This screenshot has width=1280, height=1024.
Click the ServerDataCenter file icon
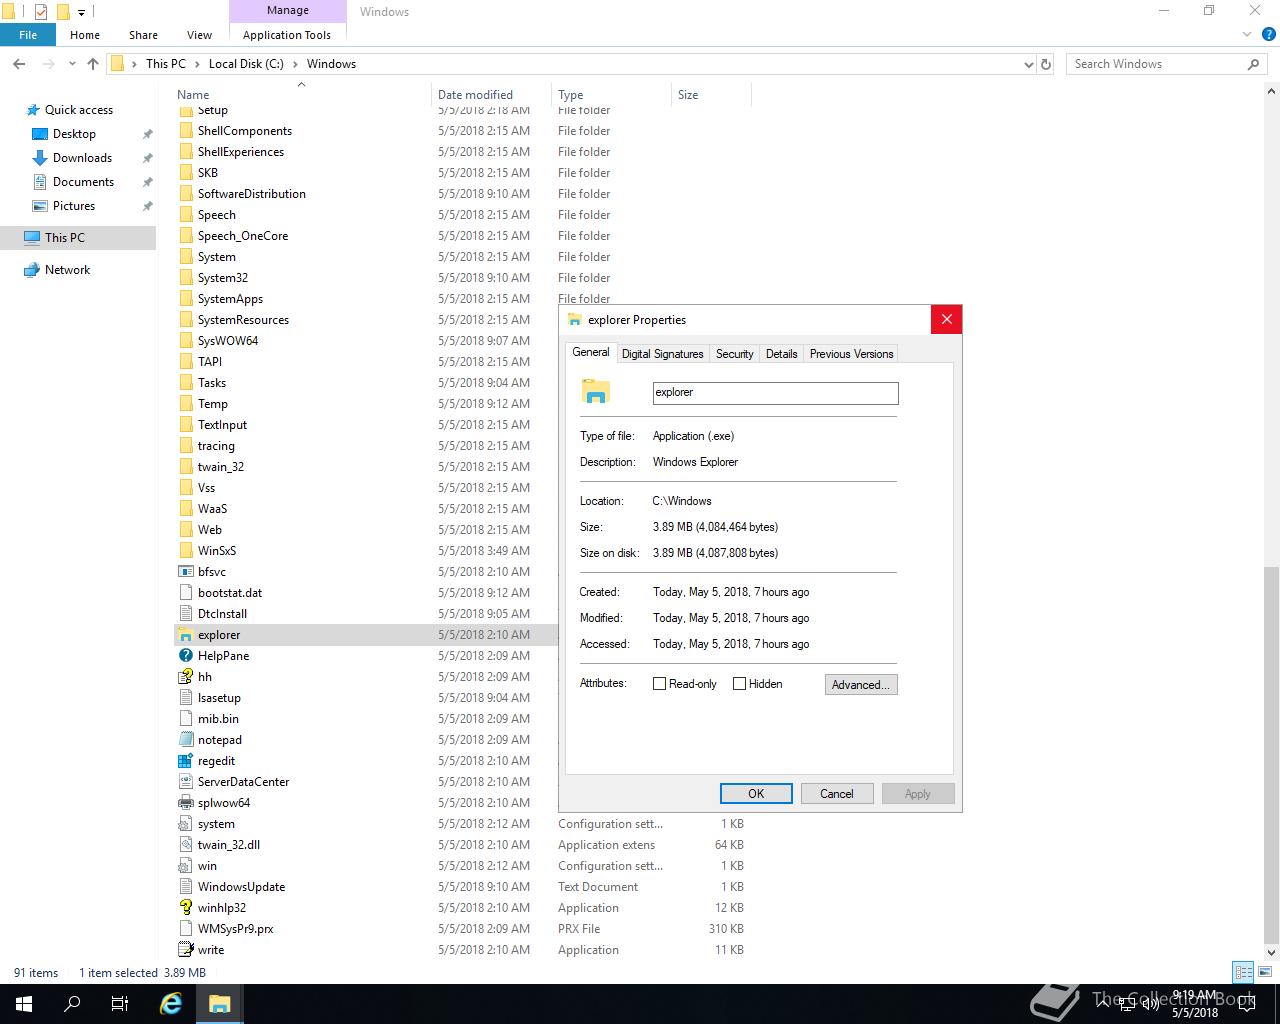tap(185, 782)
